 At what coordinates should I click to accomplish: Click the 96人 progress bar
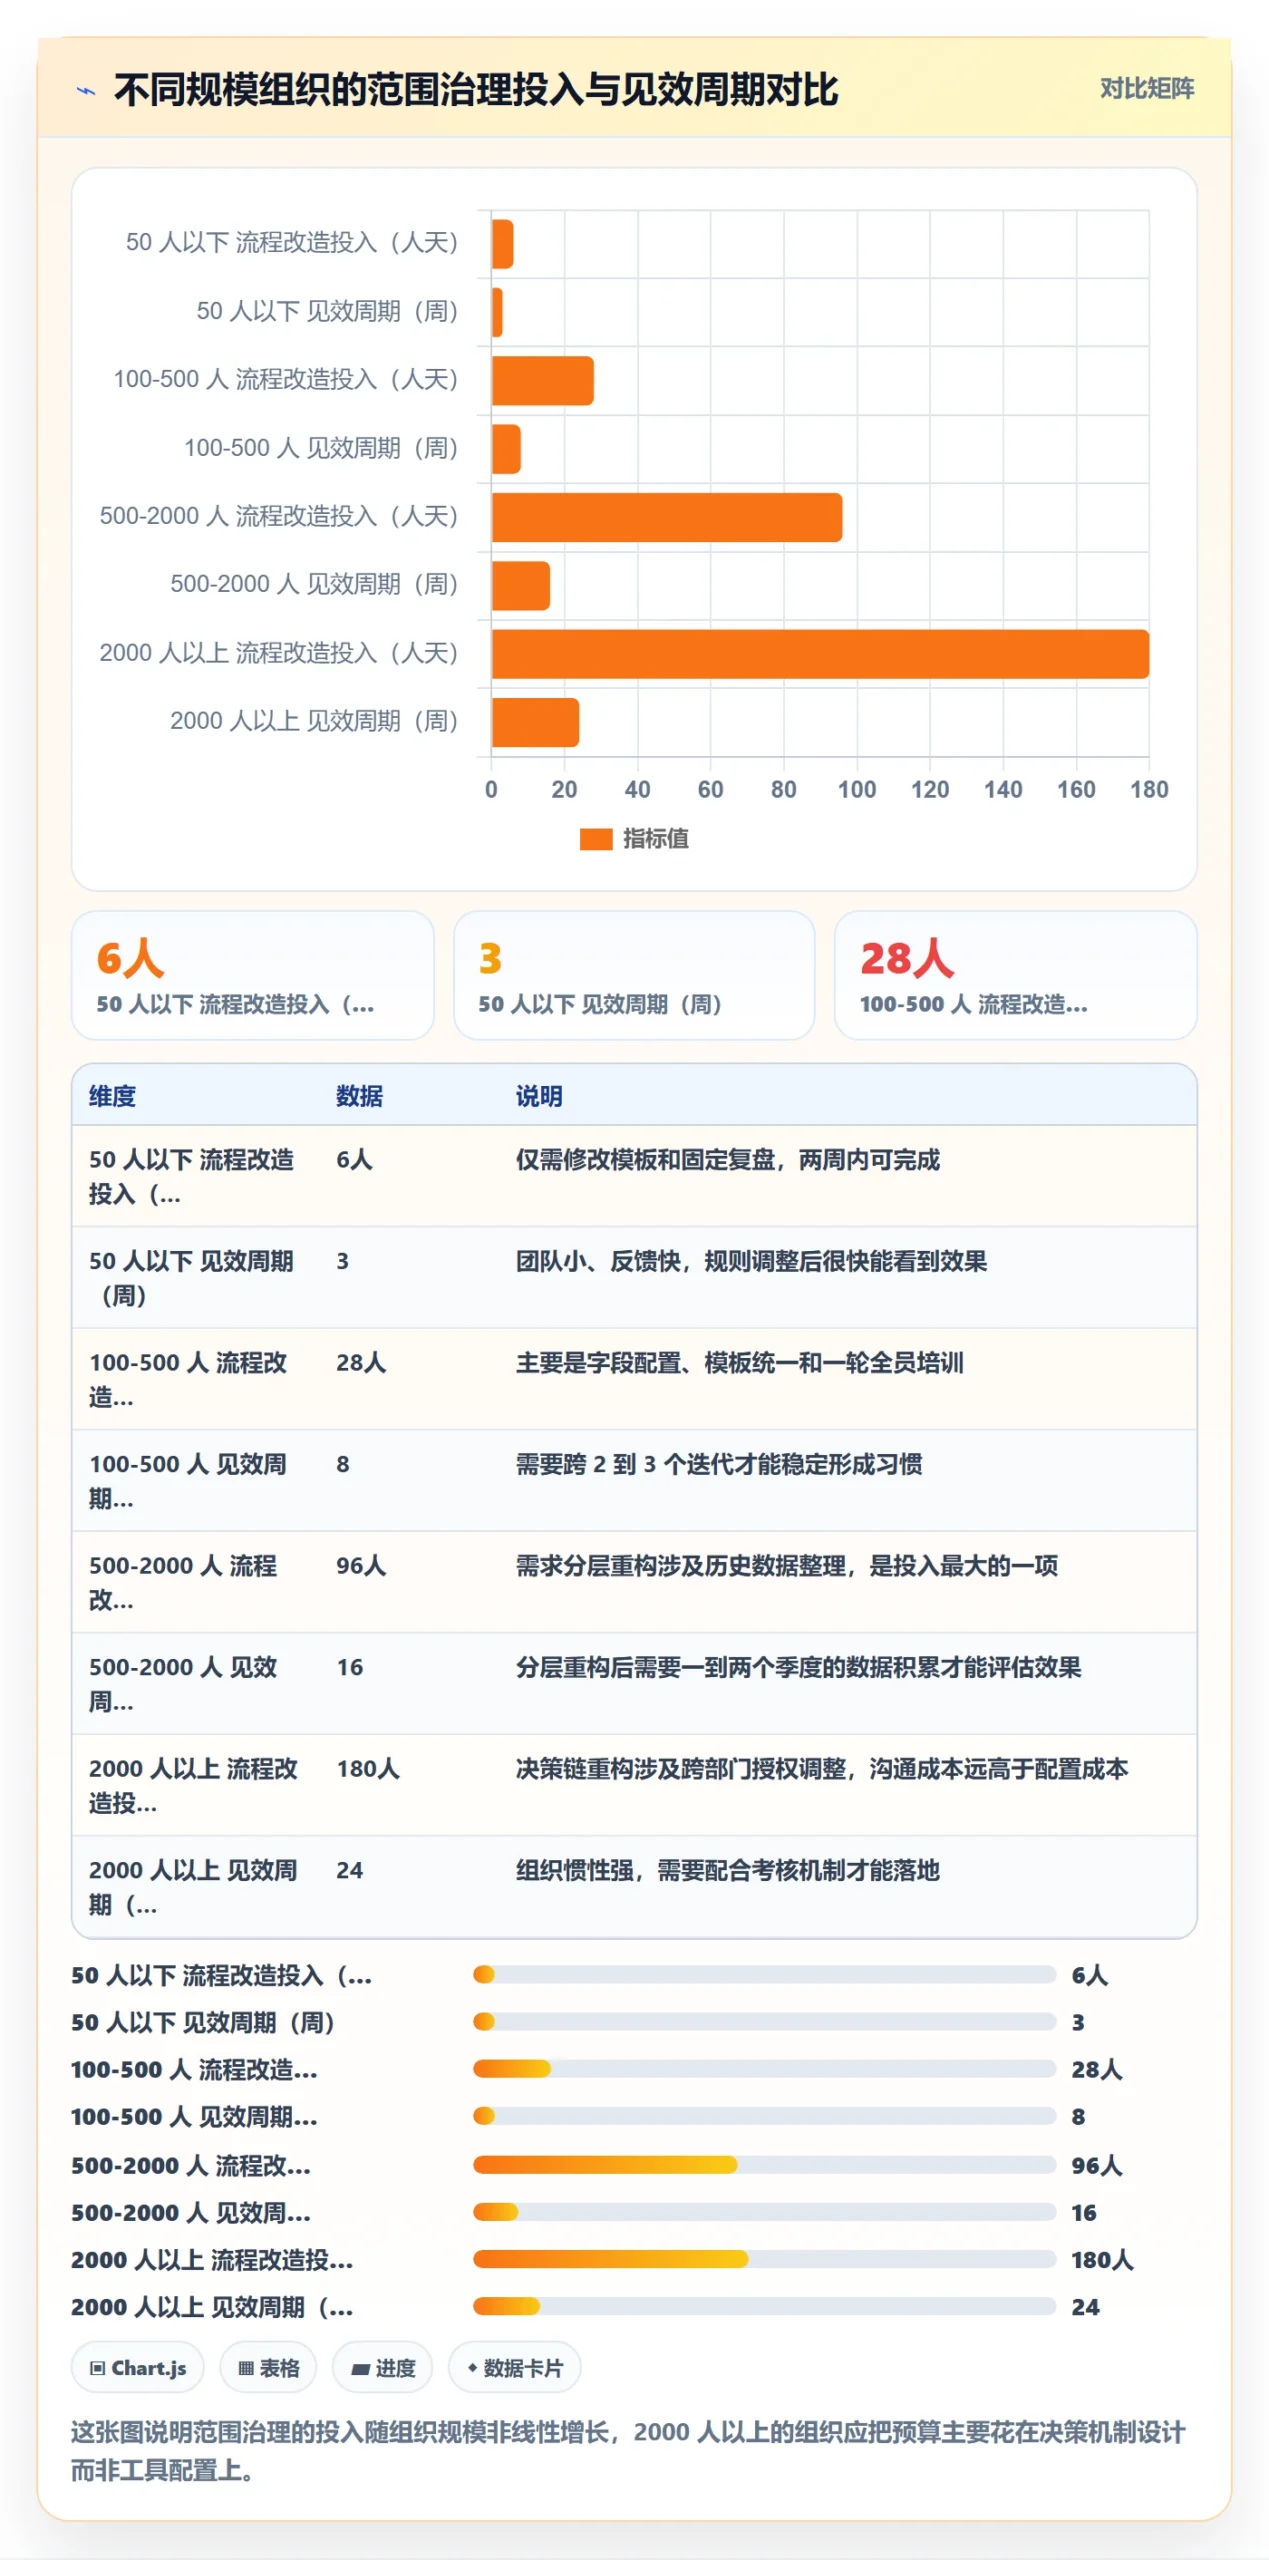tap(764, 2164)
